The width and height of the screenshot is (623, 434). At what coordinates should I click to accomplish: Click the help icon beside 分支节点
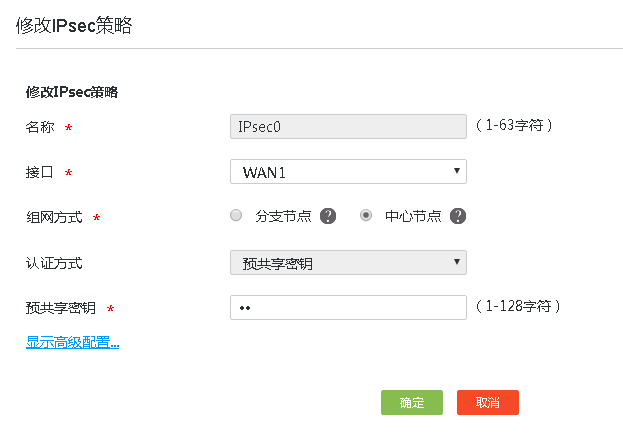(x=328, y=216)
